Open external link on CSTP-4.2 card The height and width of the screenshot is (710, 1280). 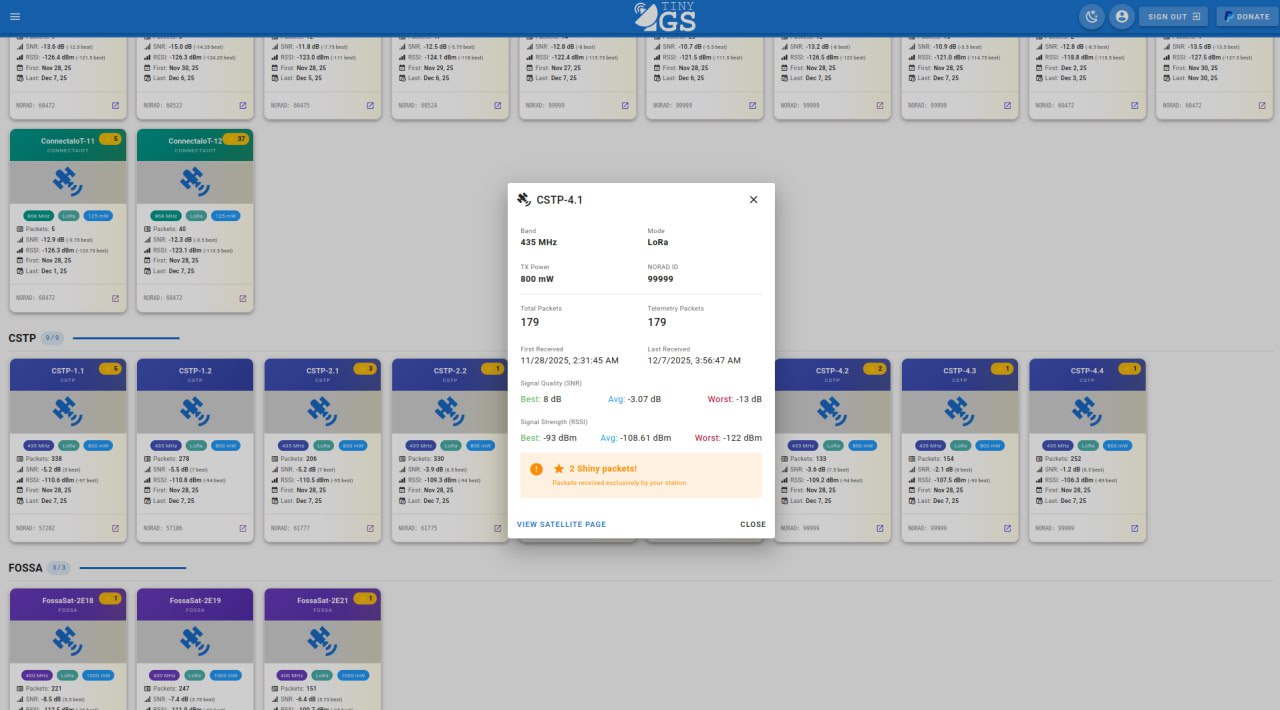880,528
